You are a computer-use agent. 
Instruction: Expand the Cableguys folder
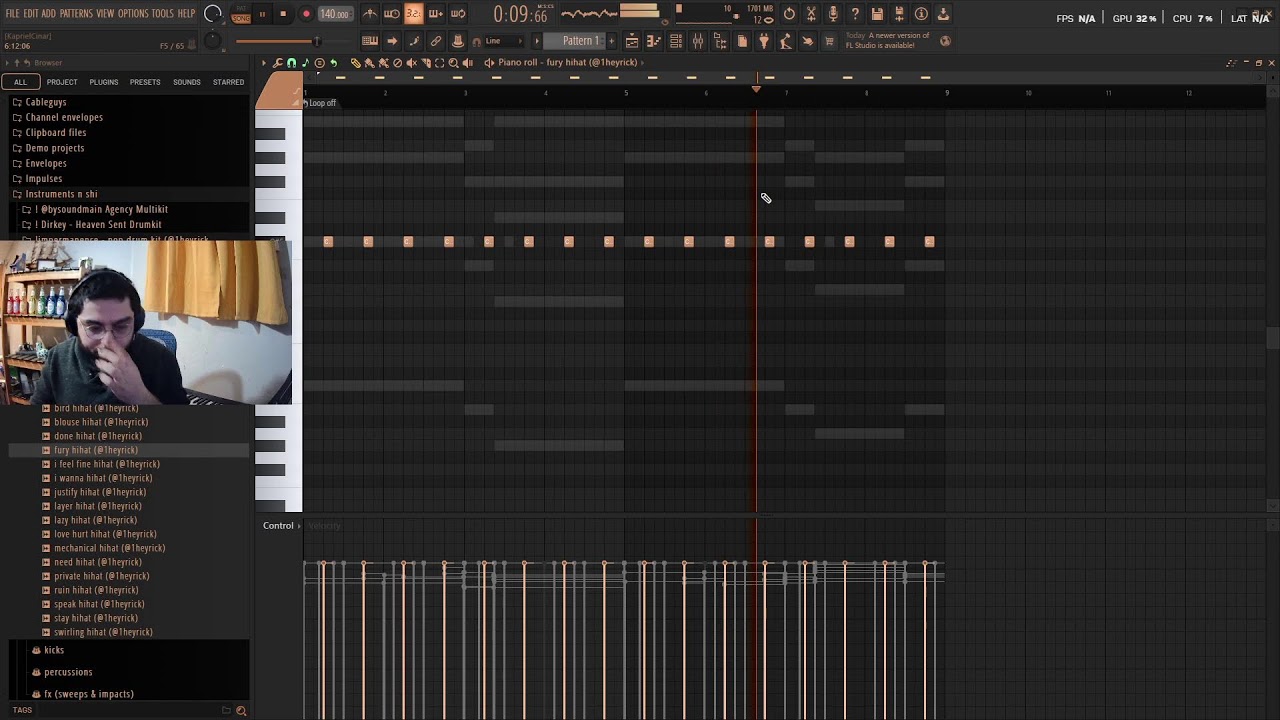coord(46,102)
